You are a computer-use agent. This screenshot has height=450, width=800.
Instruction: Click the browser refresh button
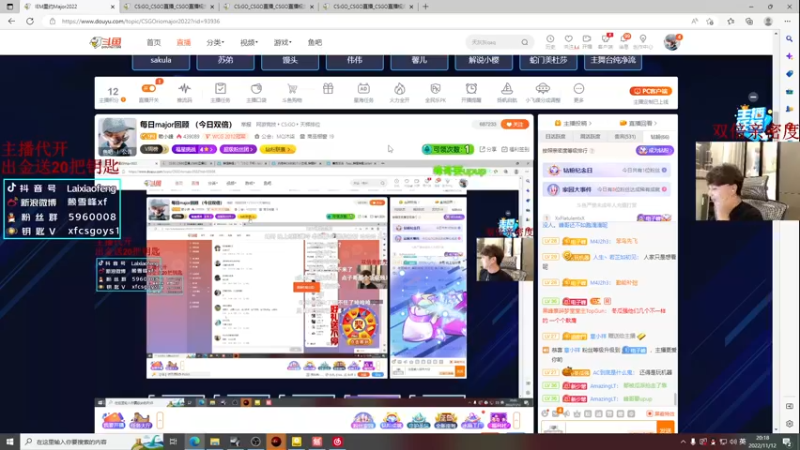point(30,21)
